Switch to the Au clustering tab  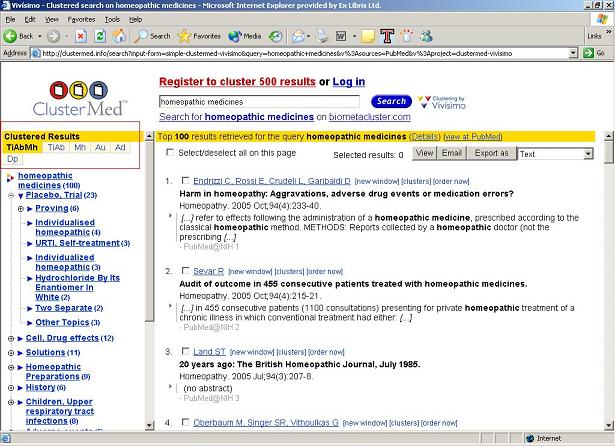pyautogui.click(x=100, y=147)
